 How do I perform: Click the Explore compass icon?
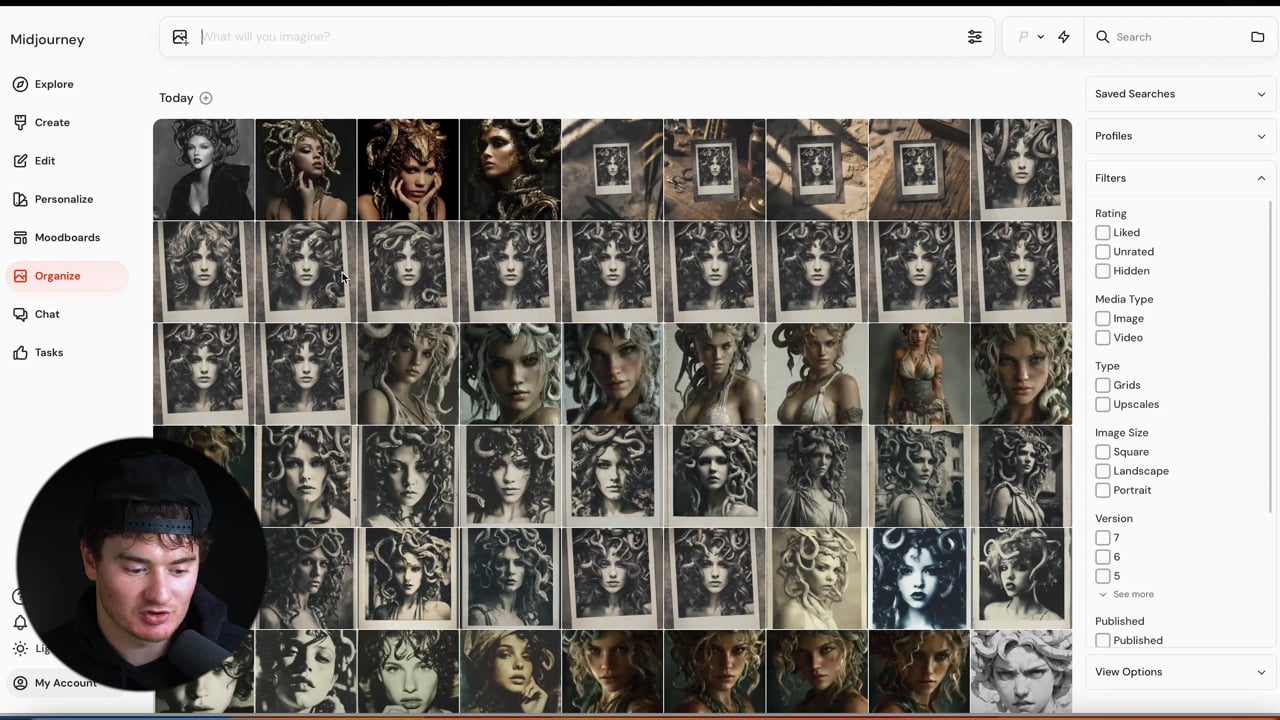coord(20,84)
